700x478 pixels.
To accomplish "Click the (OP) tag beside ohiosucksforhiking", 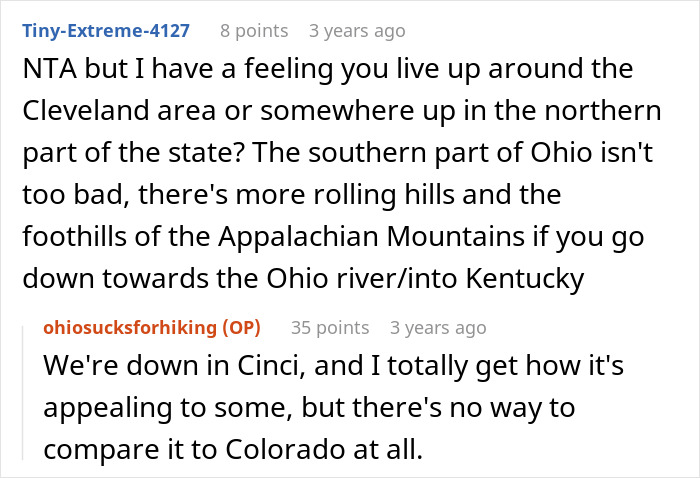I will [253, 327].
